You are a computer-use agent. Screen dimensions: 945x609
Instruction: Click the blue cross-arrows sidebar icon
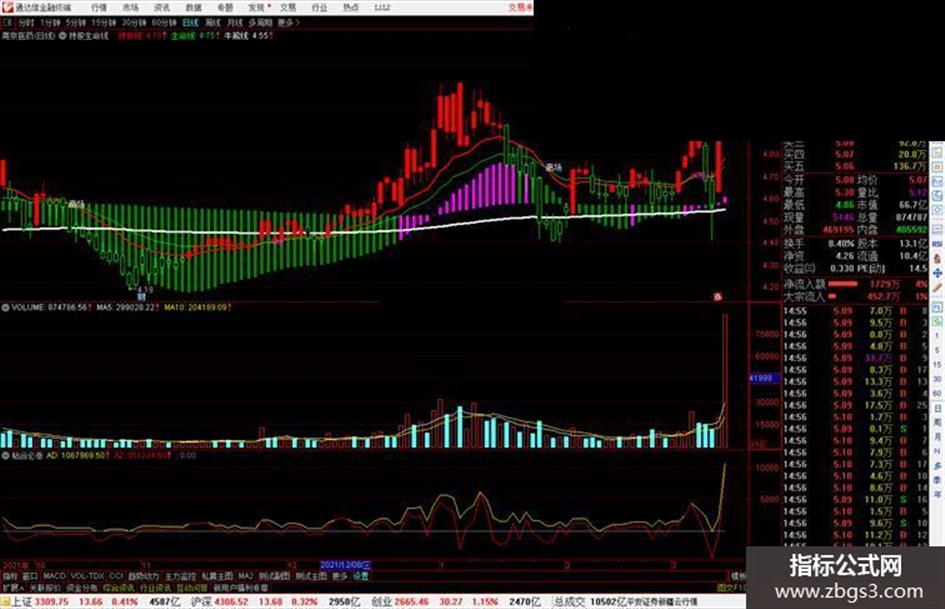(x=938, y=273)
